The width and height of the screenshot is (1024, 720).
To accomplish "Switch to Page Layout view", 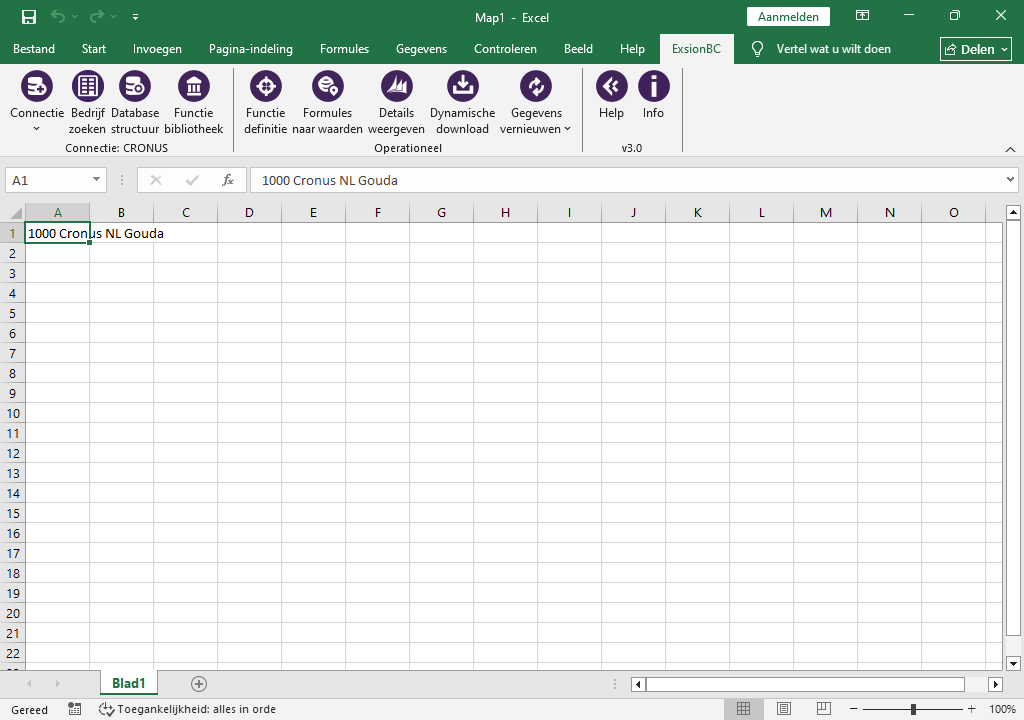I will 784,709.
